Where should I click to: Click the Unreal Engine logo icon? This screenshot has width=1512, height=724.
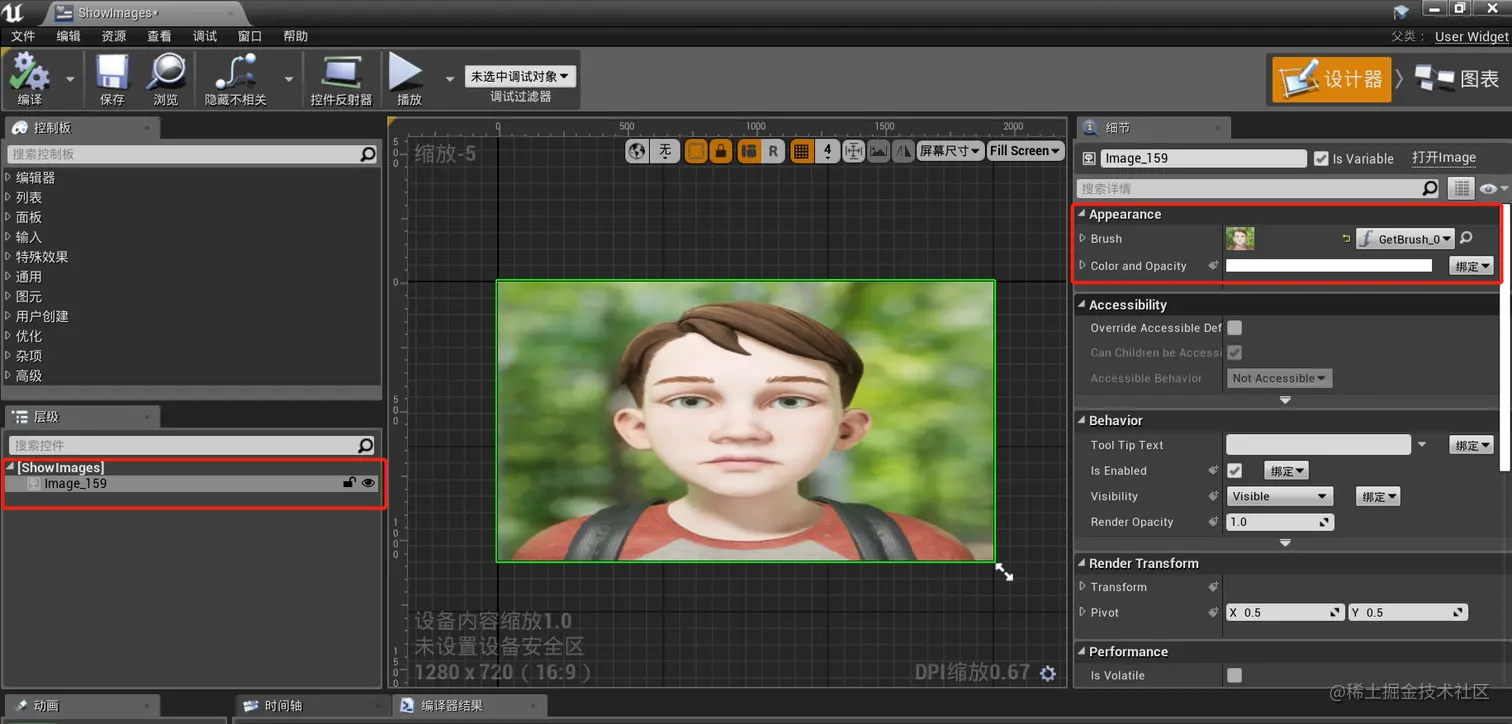(14, 12)
